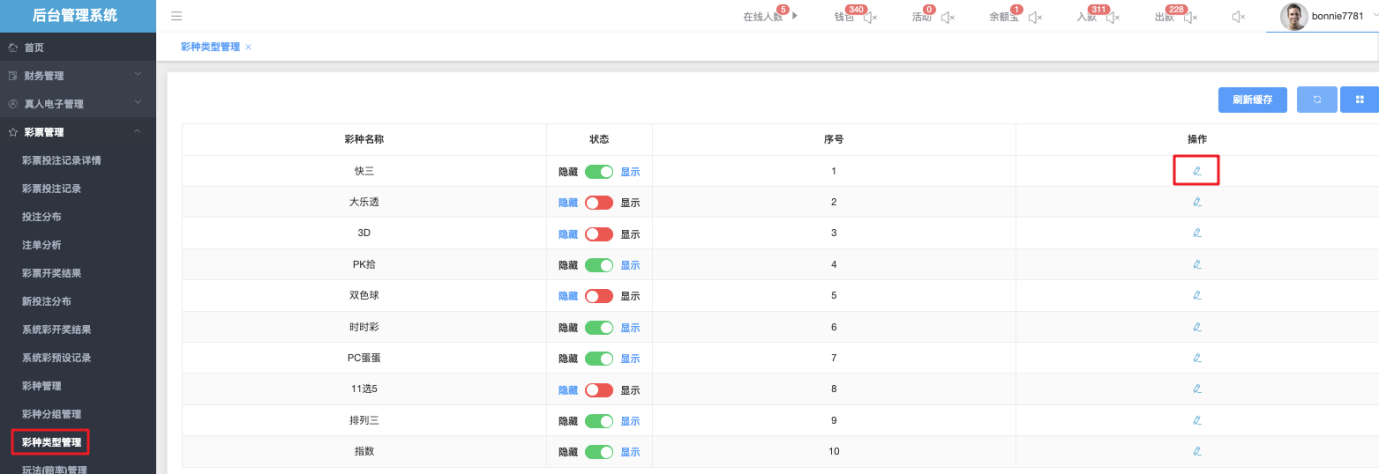Open edit for PK拾 lottery type

click(x=1196, y=264)
